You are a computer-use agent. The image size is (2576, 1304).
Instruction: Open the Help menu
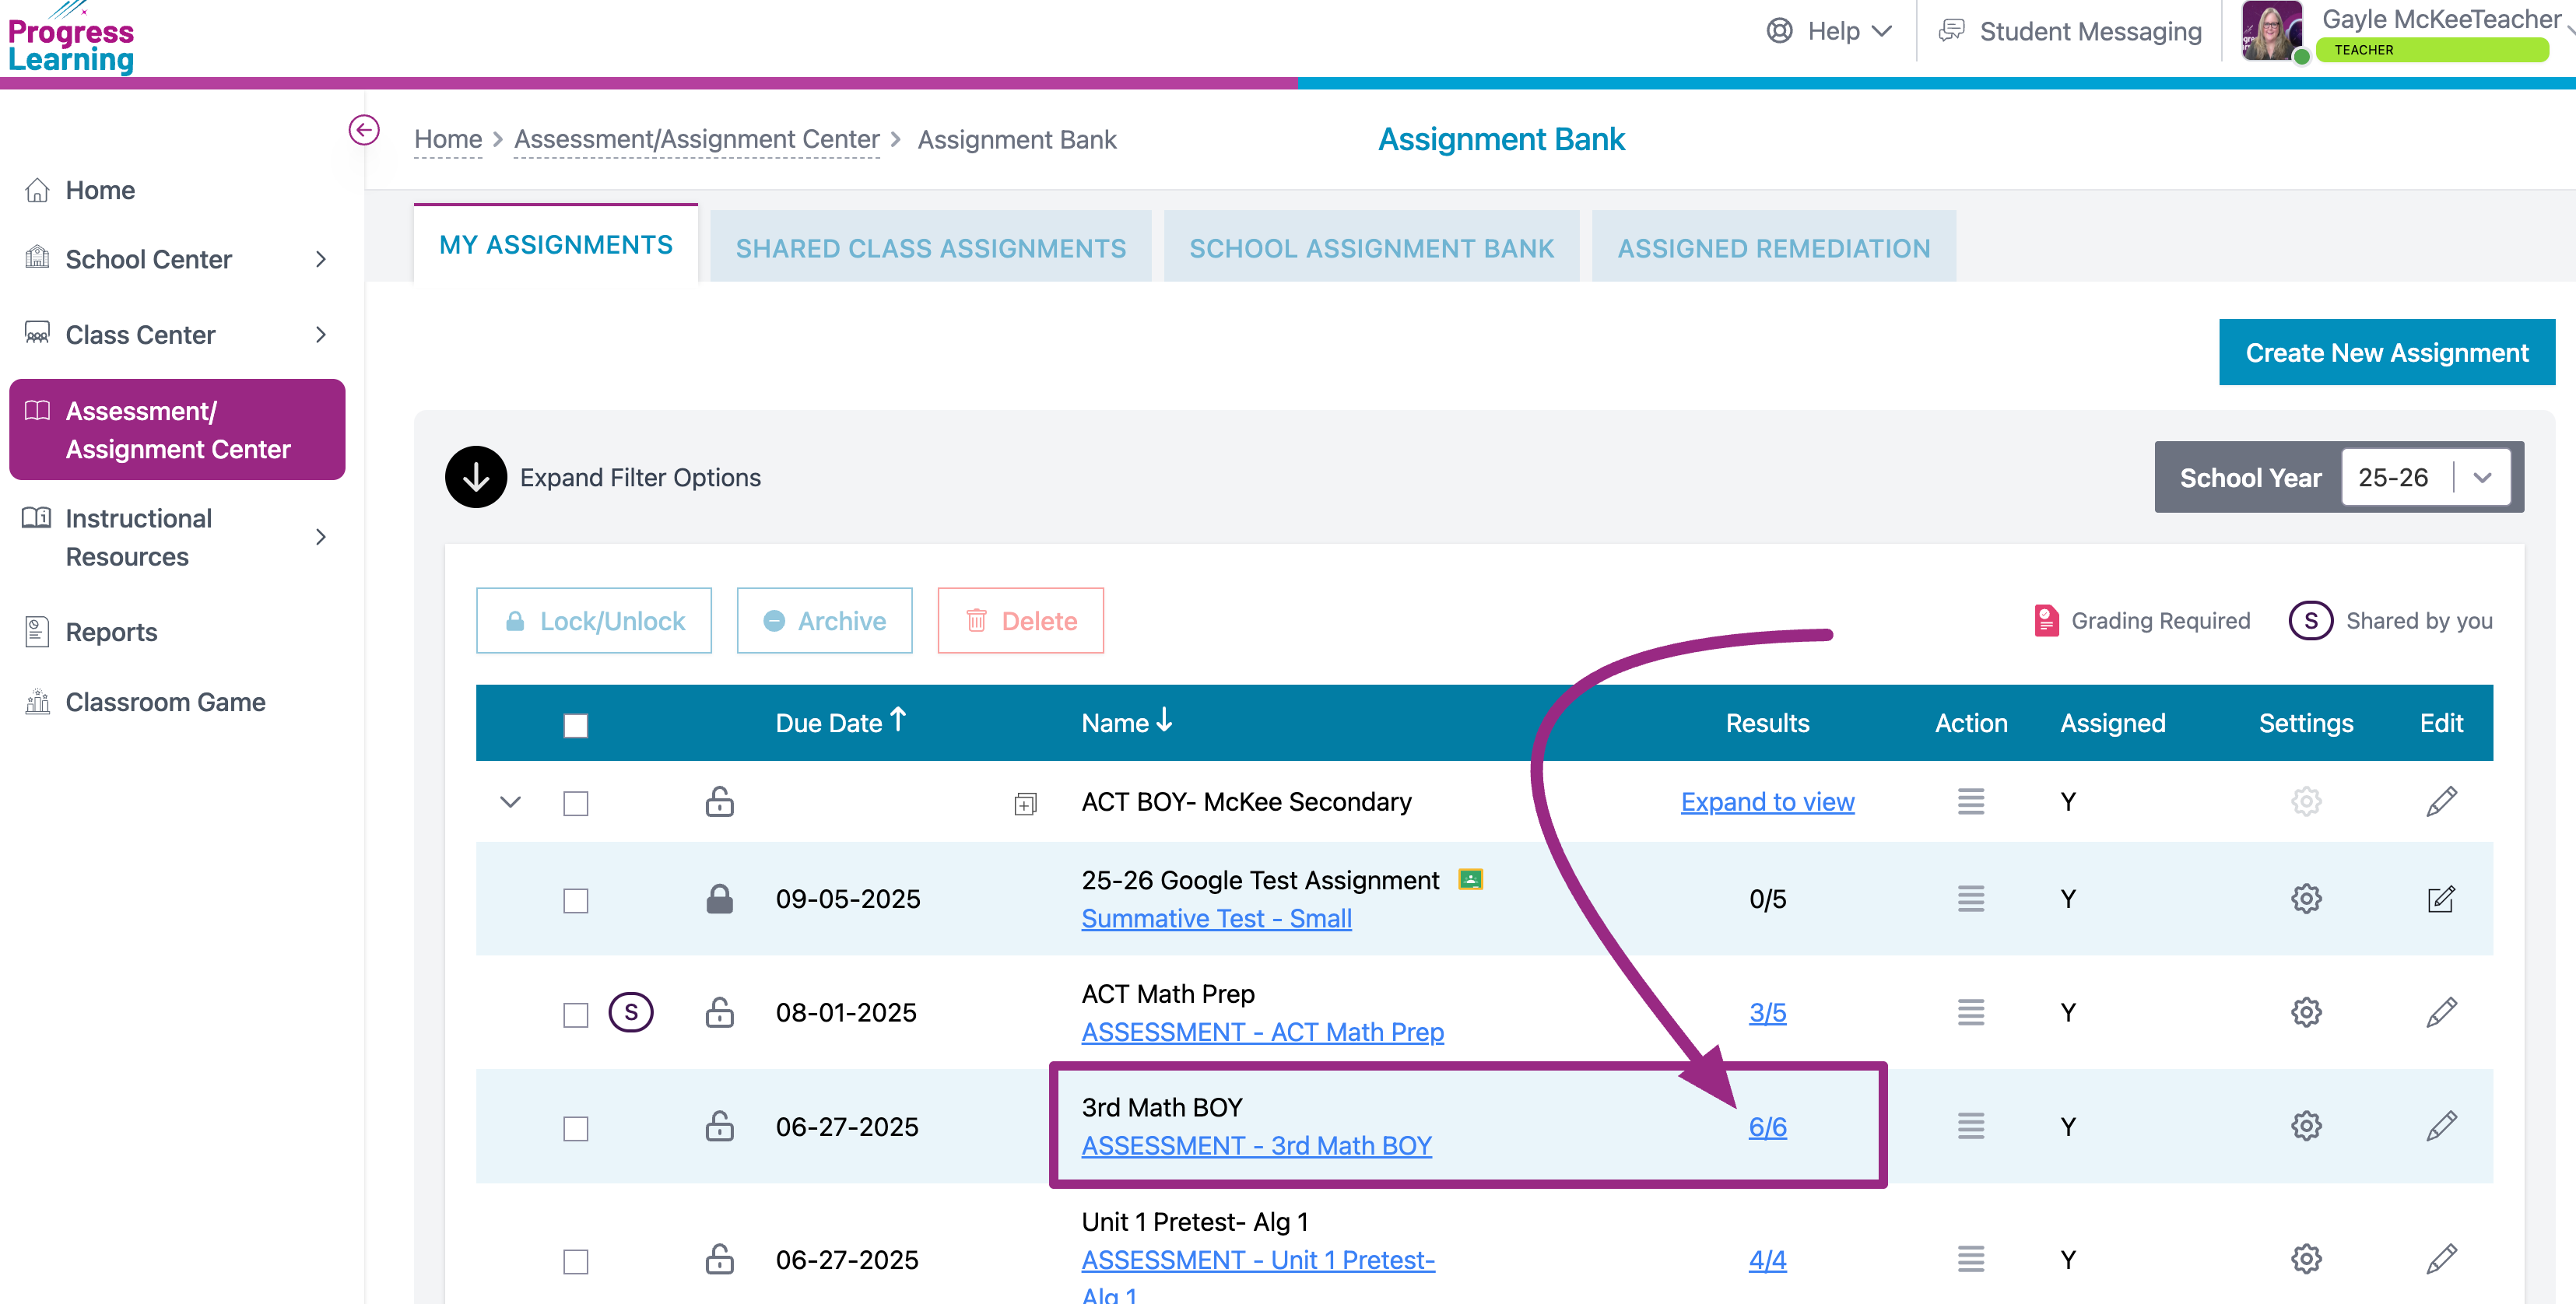click(x=1829, y=31)
